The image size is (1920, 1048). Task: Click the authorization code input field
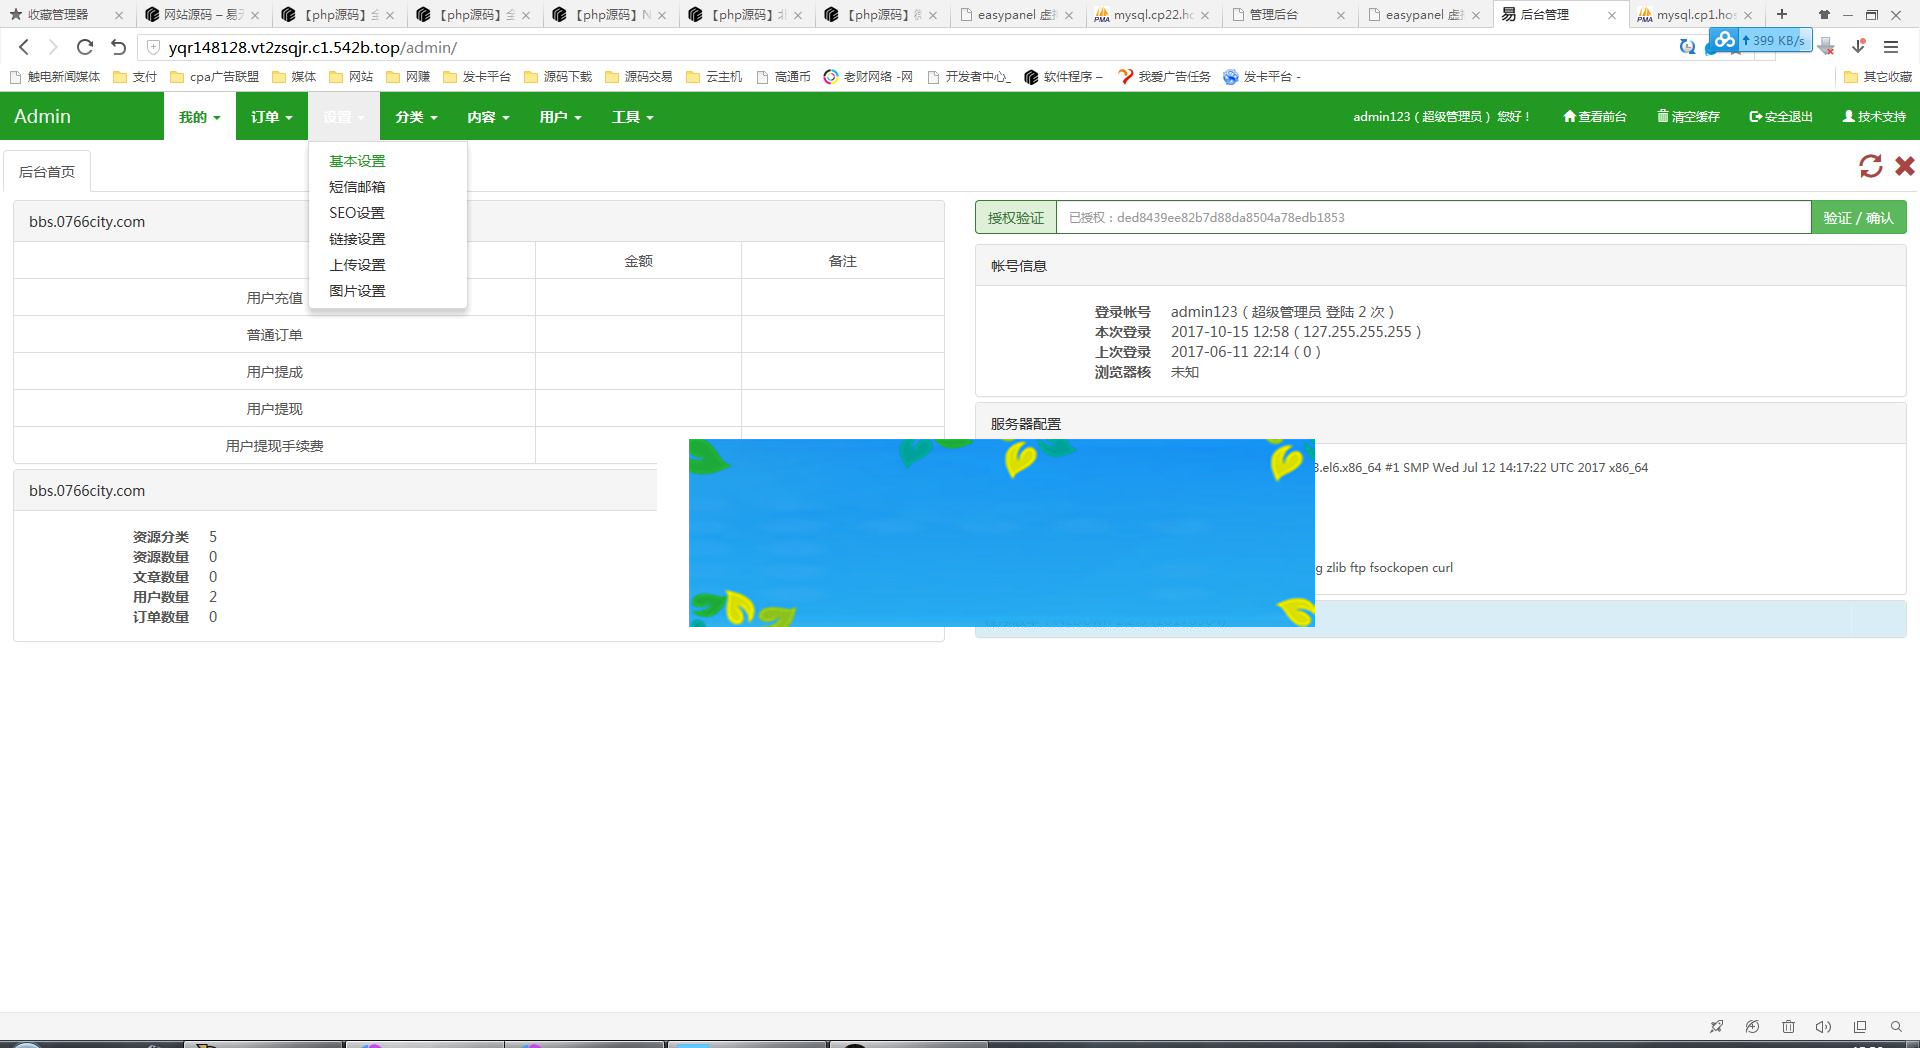click(x=1432, y=218)
